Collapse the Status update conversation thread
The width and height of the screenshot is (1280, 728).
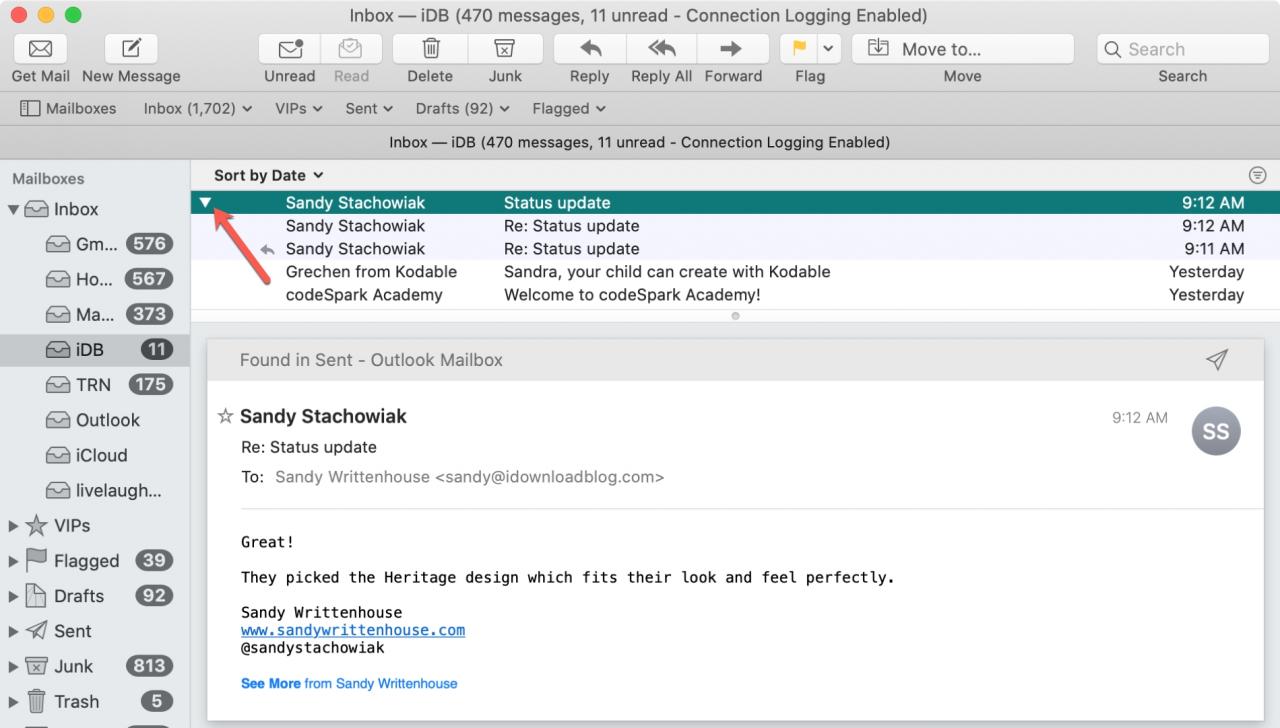[205, 202]
